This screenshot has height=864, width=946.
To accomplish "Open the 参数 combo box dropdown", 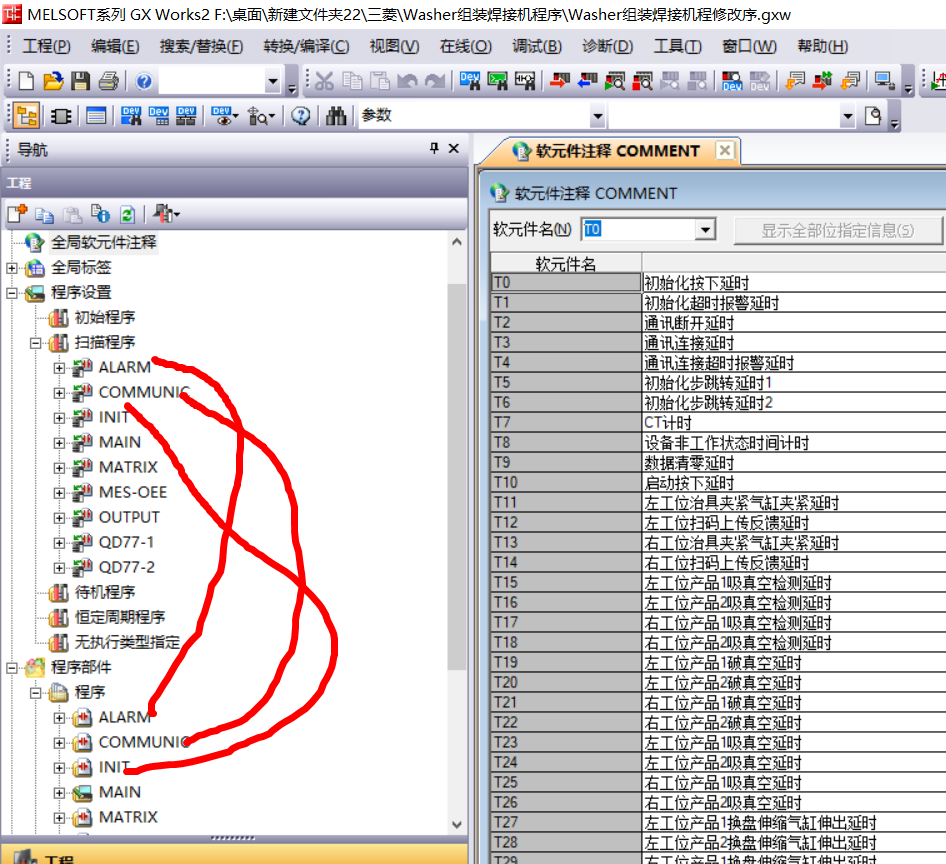I will [x=598, y=117].
